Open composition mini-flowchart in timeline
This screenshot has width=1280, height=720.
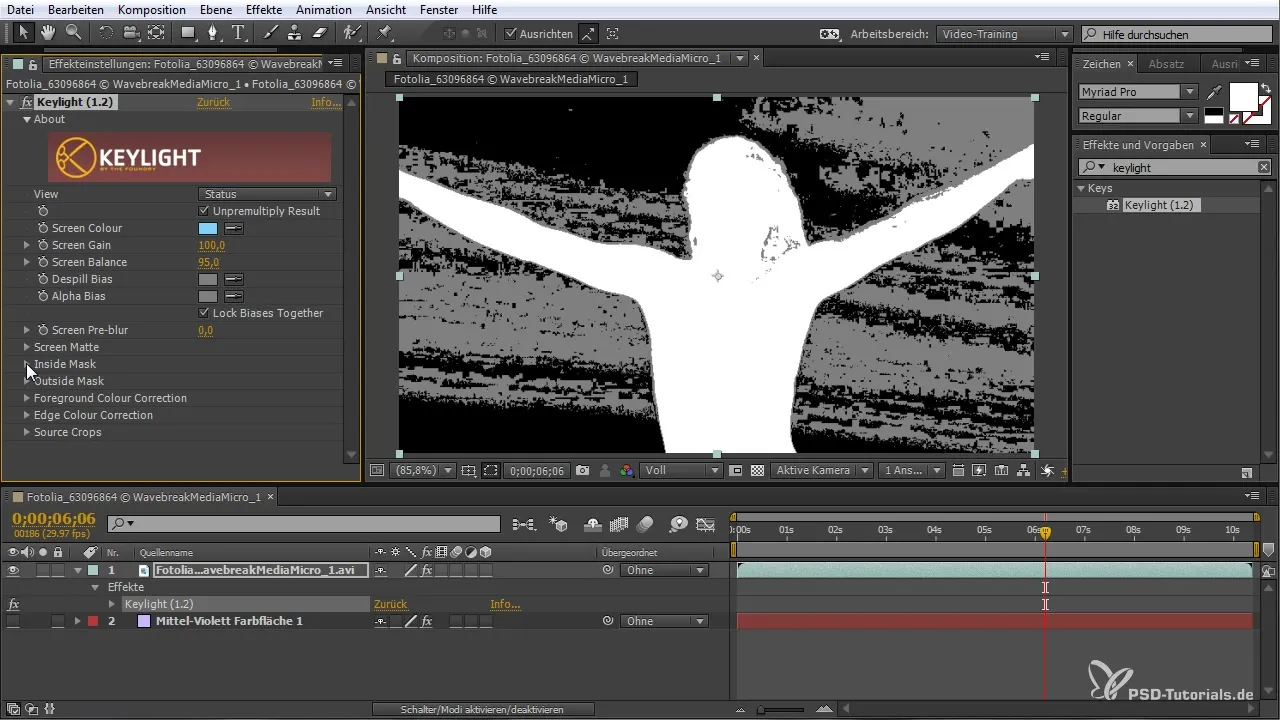point(523,523)
